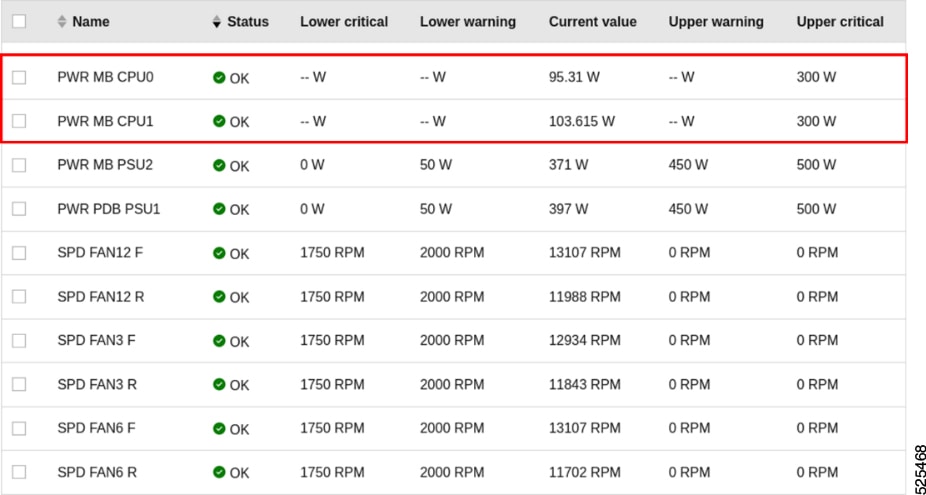Viewport: 926px width, 495px height.
Task: Click CPU0's 300 W upper critical value
Action: coord(816,77)
